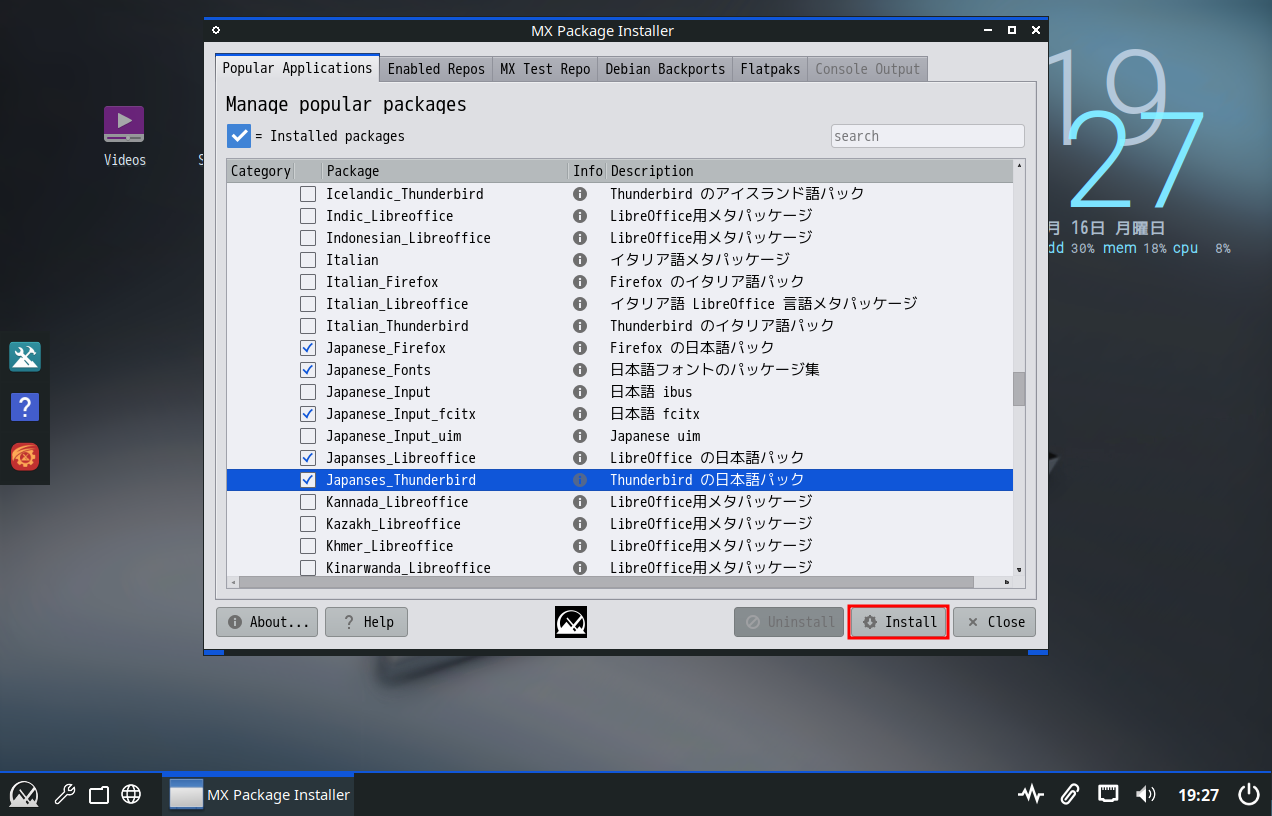Open the file manager icon in taskbar
The image size is (1272, 816).
[98, 795]
